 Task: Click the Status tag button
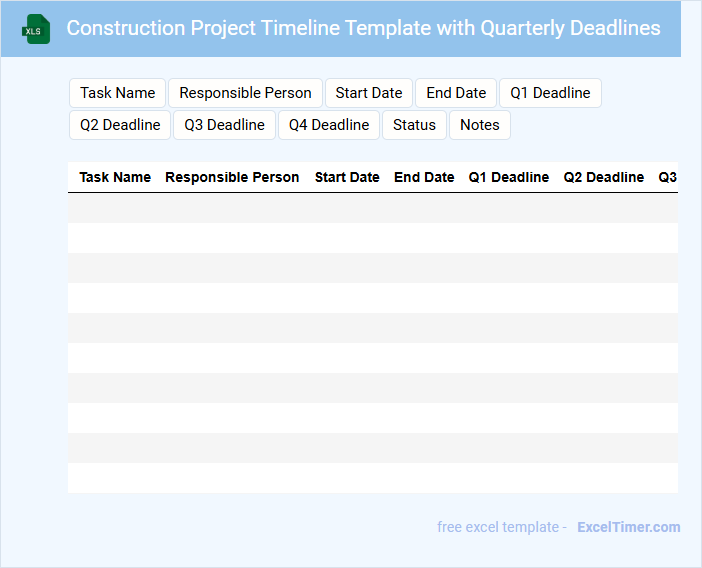[414, 125]
